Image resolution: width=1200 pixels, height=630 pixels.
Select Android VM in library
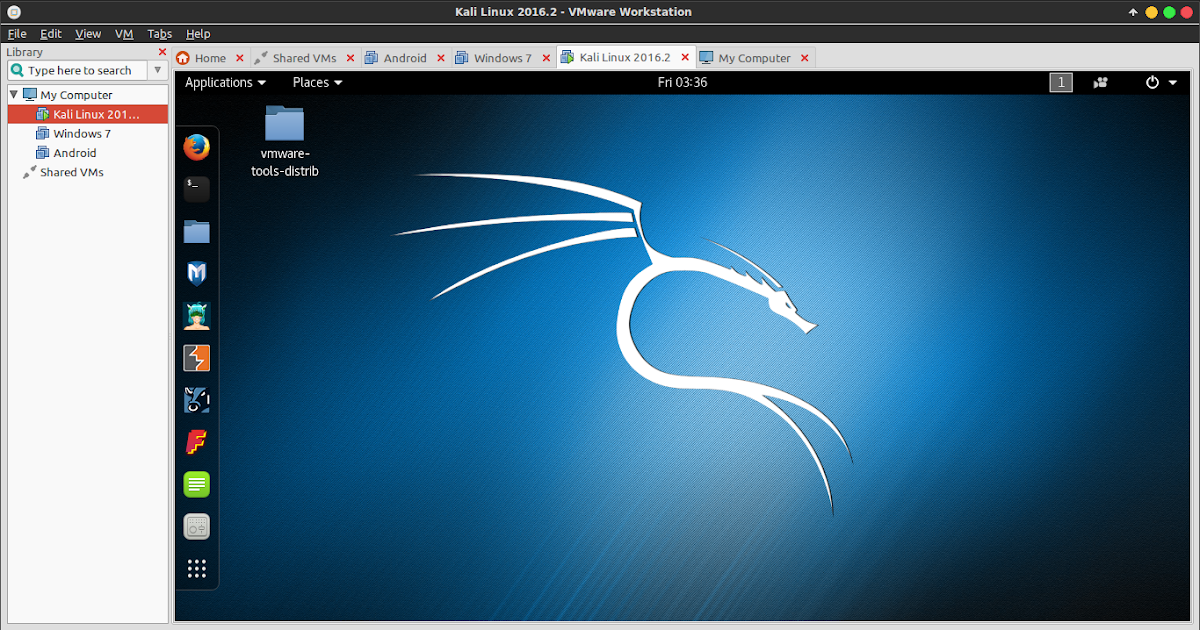click(75, 153)
